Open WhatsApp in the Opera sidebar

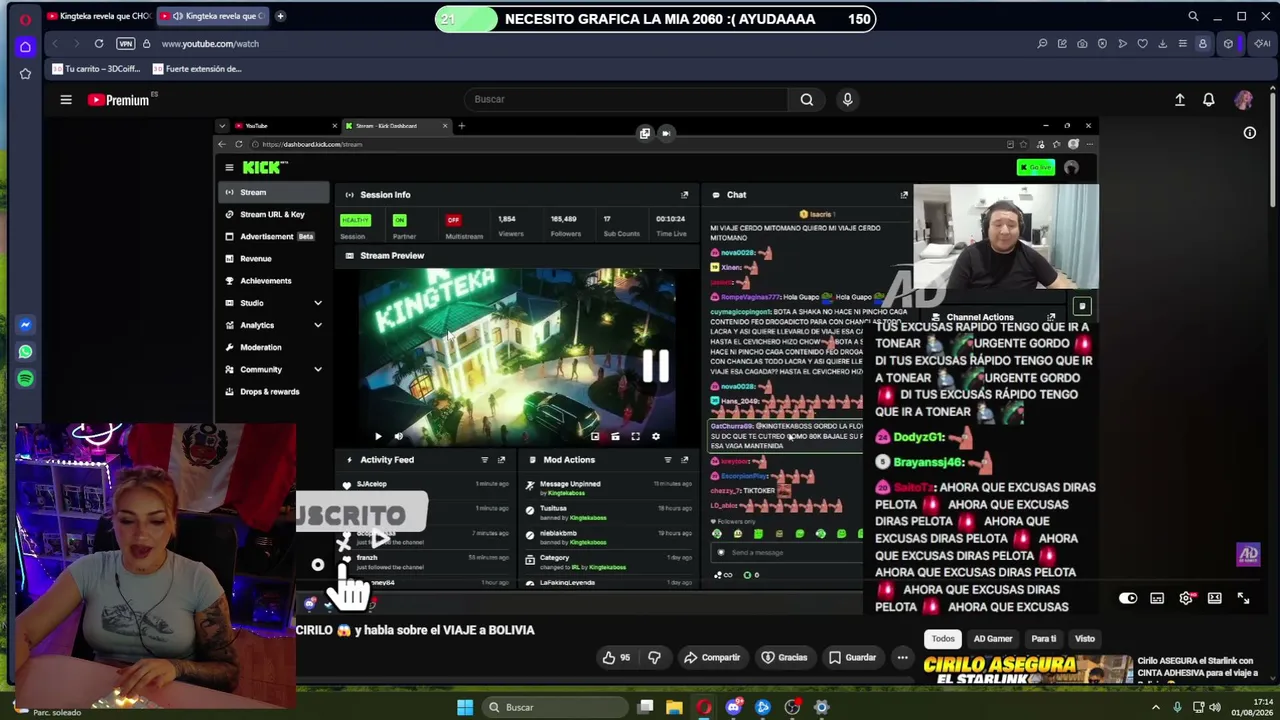(x=25, y=352)
